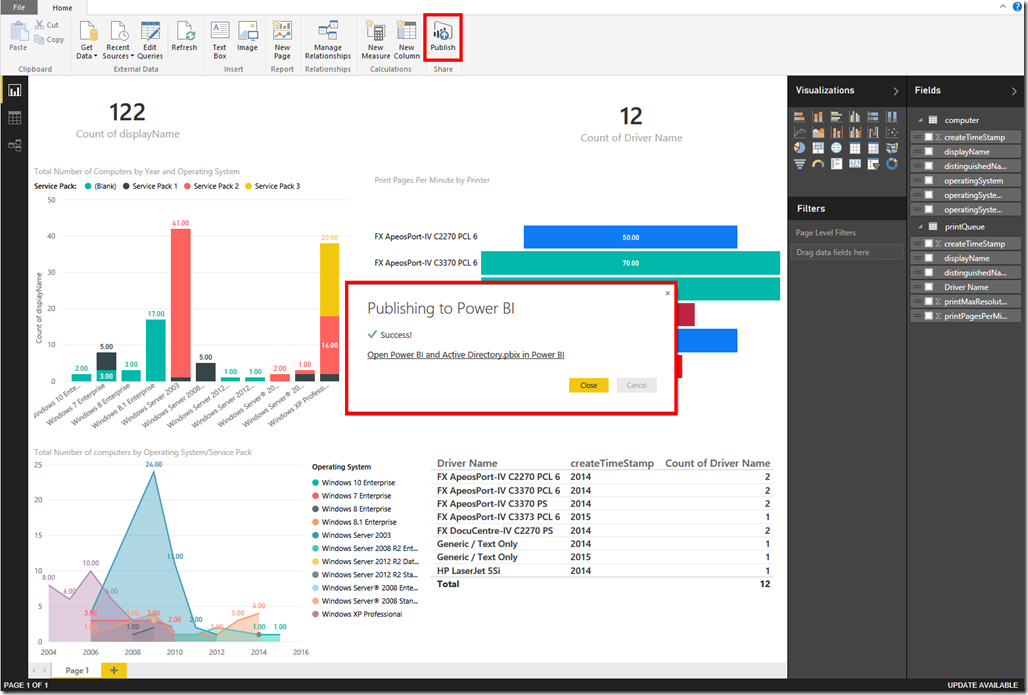Viewport: 1028px width, 695px height.
Task: Select the Waterfall chart visualization
Action: click(x=873, y=132)
